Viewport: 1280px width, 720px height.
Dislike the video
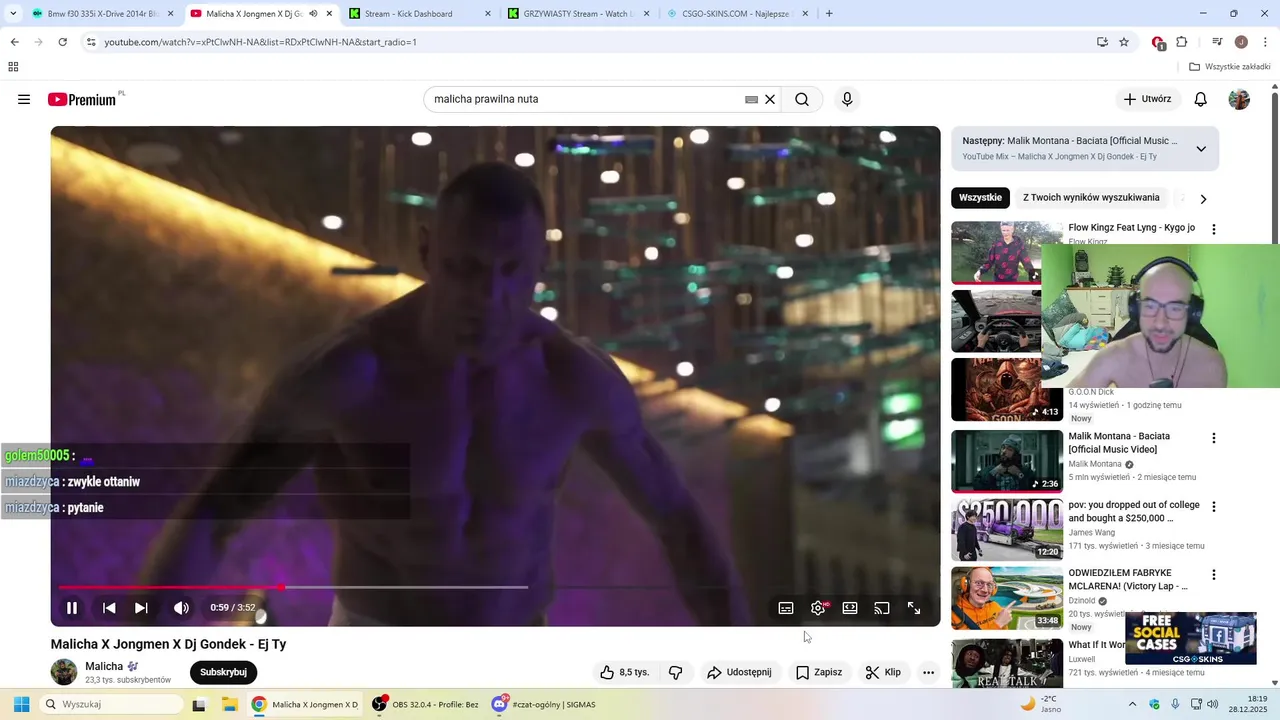[x=675, y=672]
